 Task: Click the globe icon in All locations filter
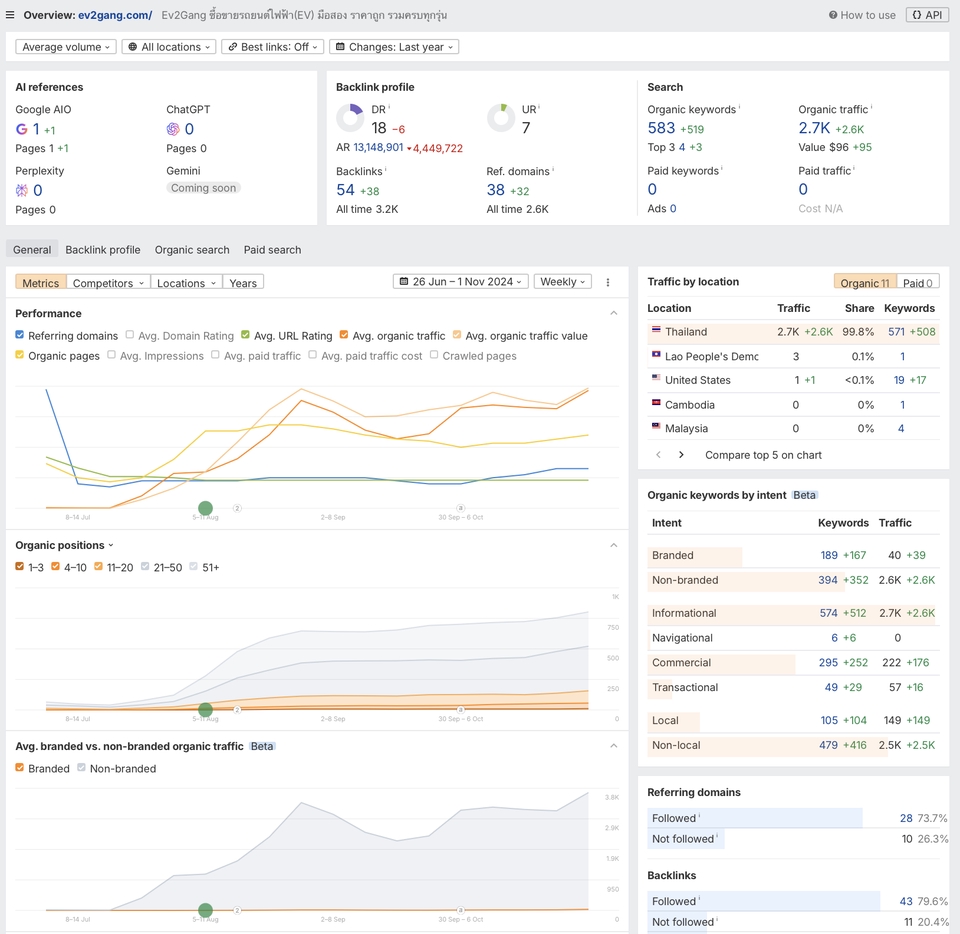coord(131,46)
